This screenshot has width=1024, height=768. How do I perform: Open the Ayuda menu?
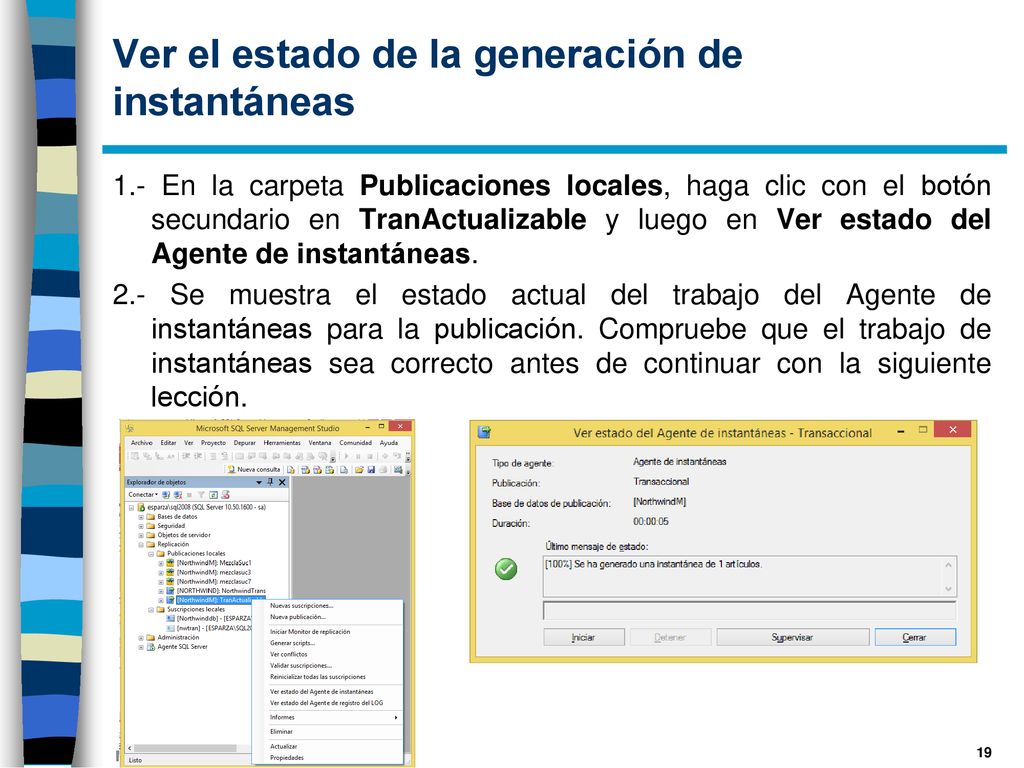click(389, 443)
